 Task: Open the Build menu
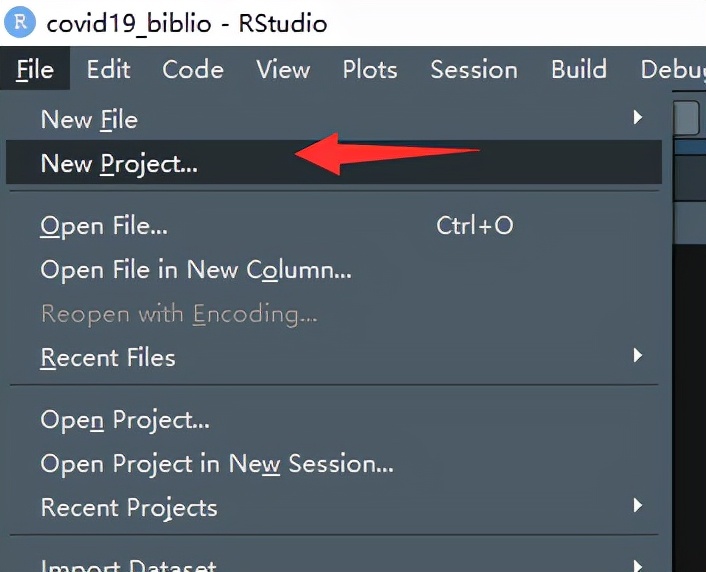(579, 70)
